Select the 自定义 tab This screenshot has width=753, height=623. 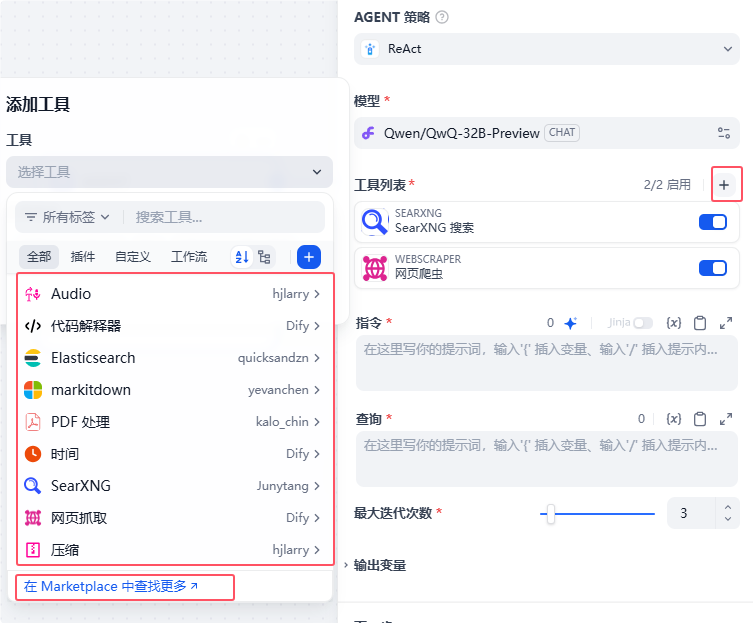pos(133,257)
